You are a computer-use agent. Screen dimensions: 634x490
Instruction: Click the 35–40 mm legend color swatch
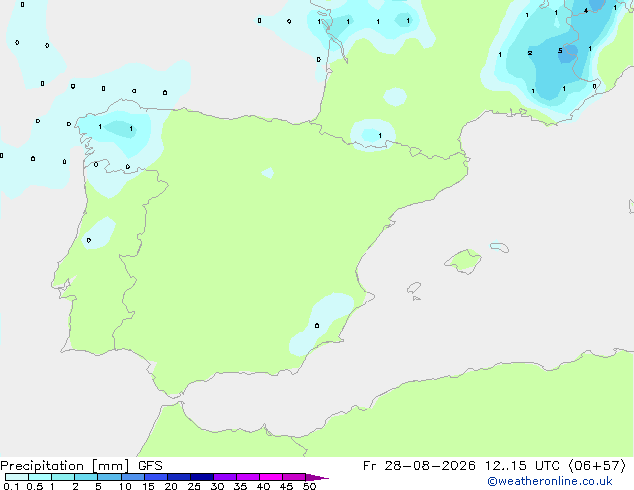(248, 477)
